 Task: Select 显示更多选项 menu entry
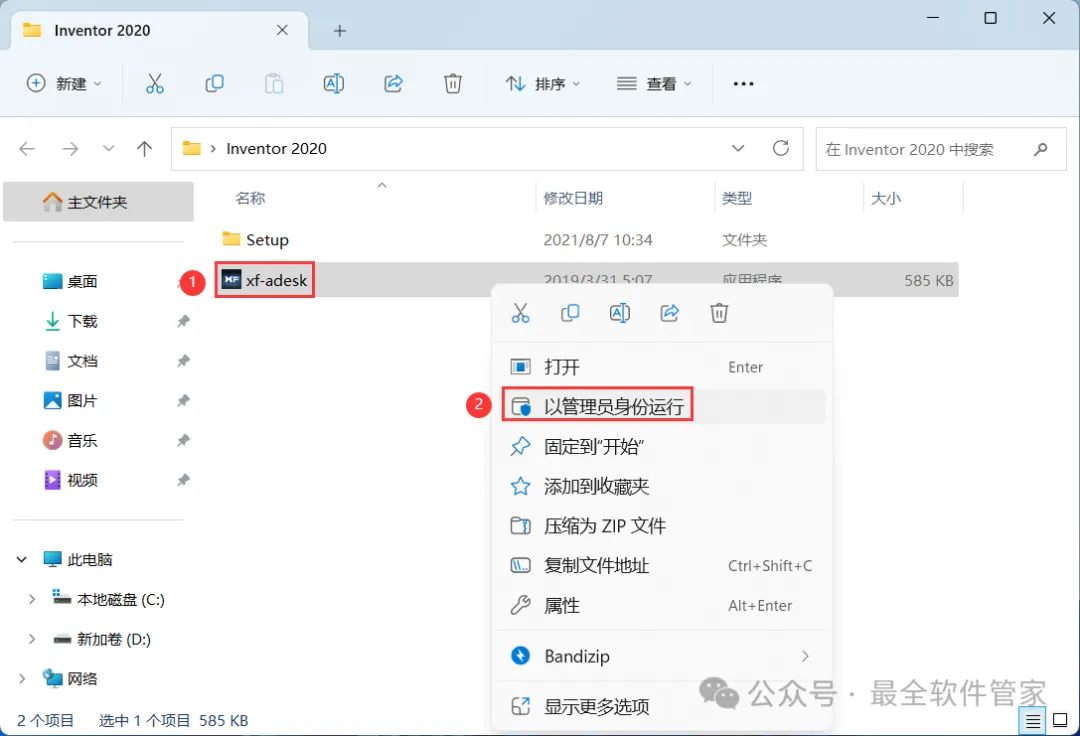663,706
